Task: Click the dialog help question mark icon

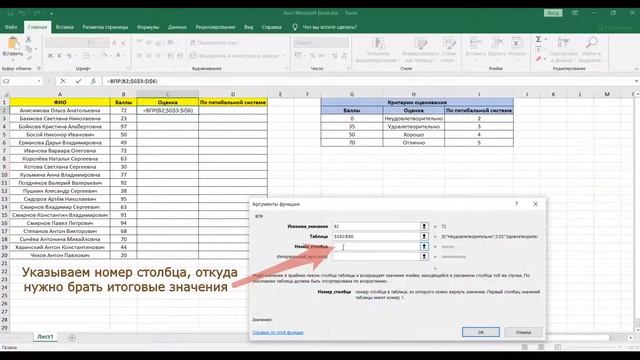Action: pos(516,204)
